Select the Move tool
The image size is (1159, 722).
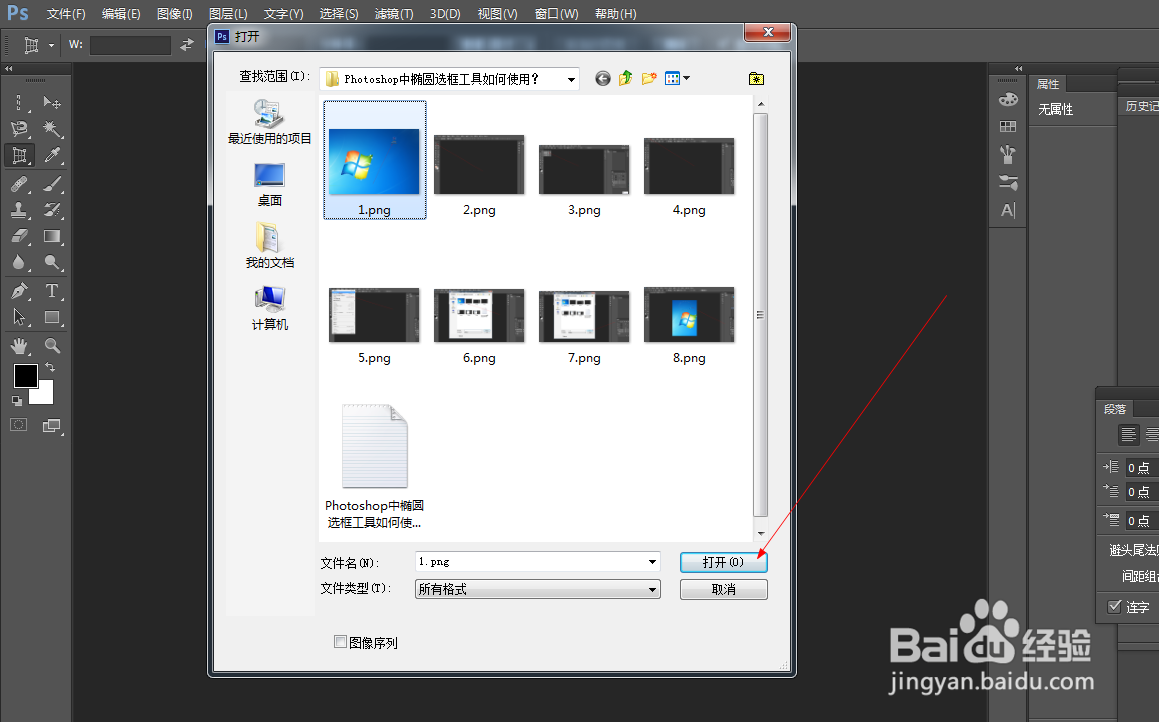pos(54,103)
